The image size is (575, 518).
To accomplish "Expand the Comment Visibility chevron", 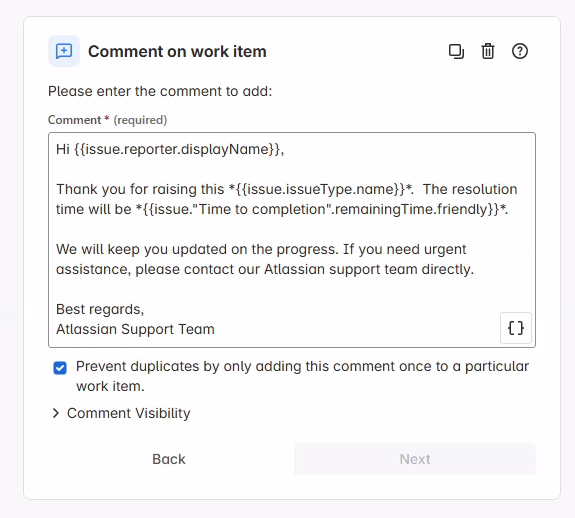I will (56, 413).
